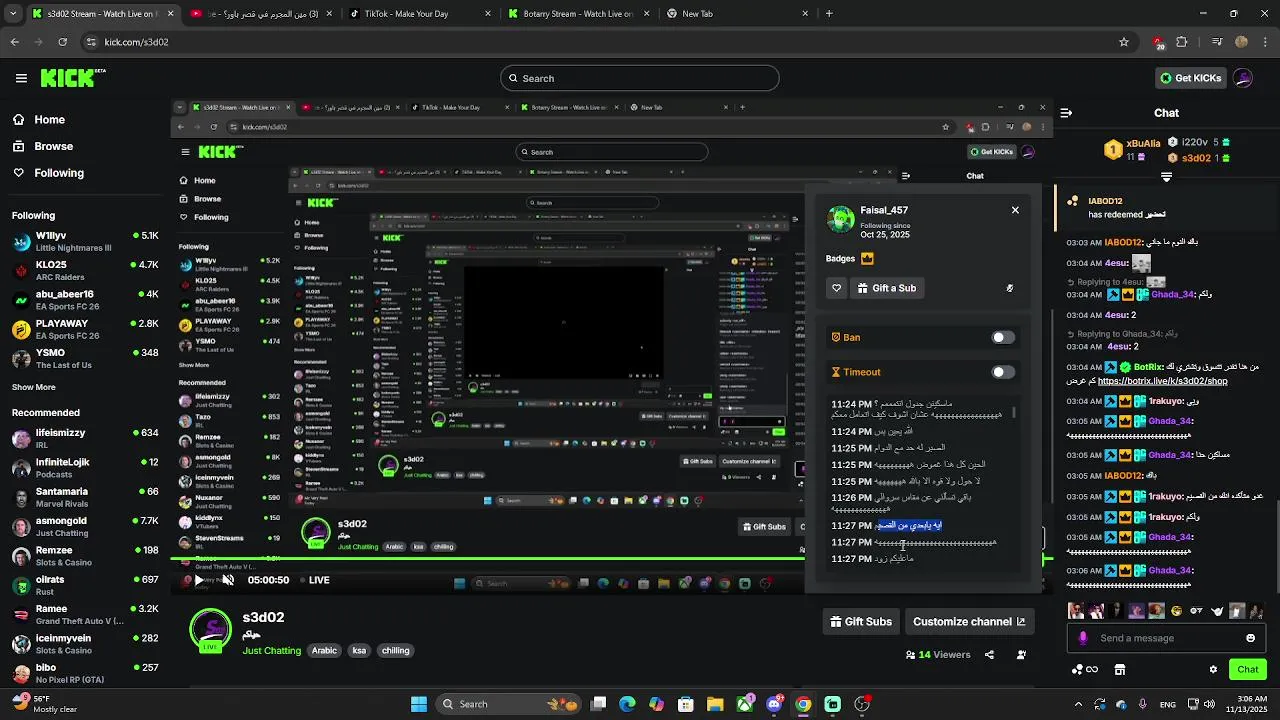Toggle the Ban switch
Viewport: 1280px width, 720px height.
[1003, 337]
